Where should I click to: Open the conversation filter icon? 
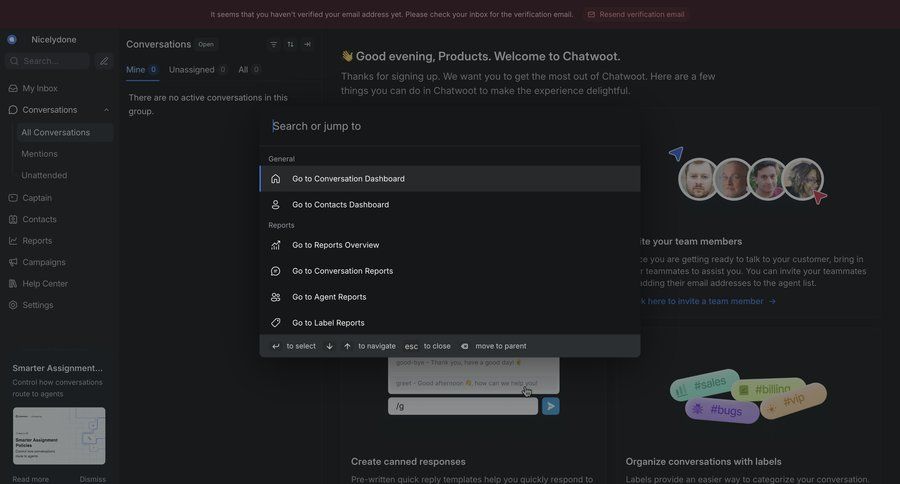click(273, 44)
